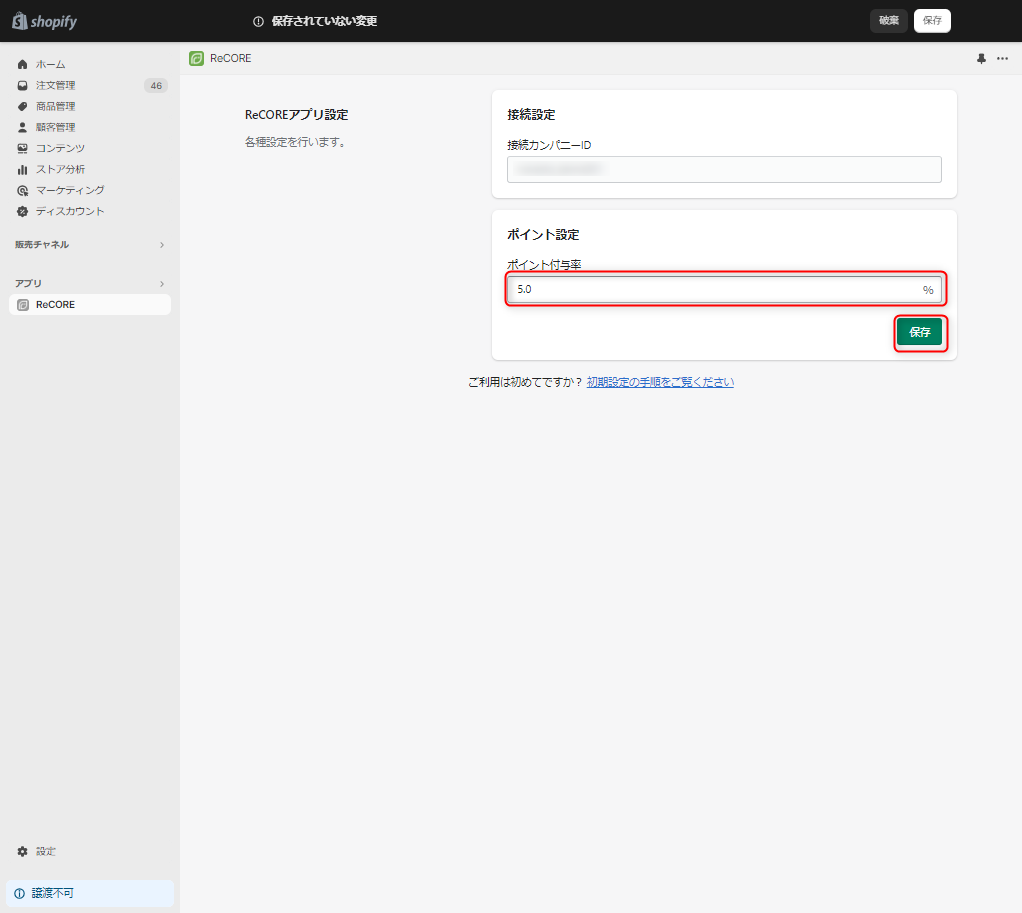Open マーケティング menu item

coord(70,190)
